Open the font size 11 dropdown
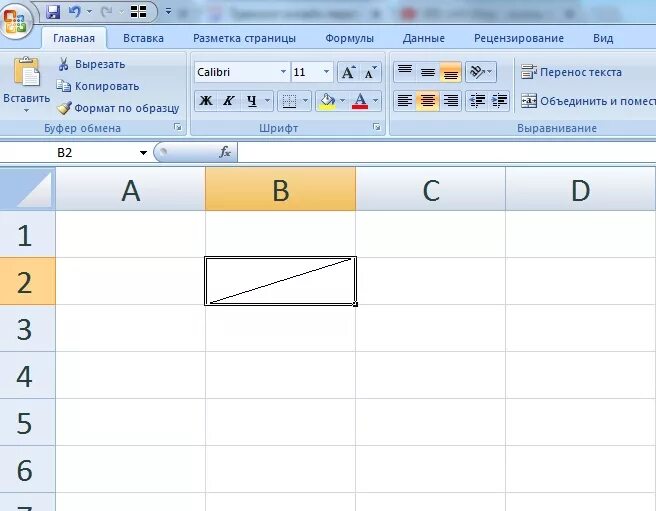The height and width of the screenshot is (511, 656). pyautogui.click(x=326, y=72)
